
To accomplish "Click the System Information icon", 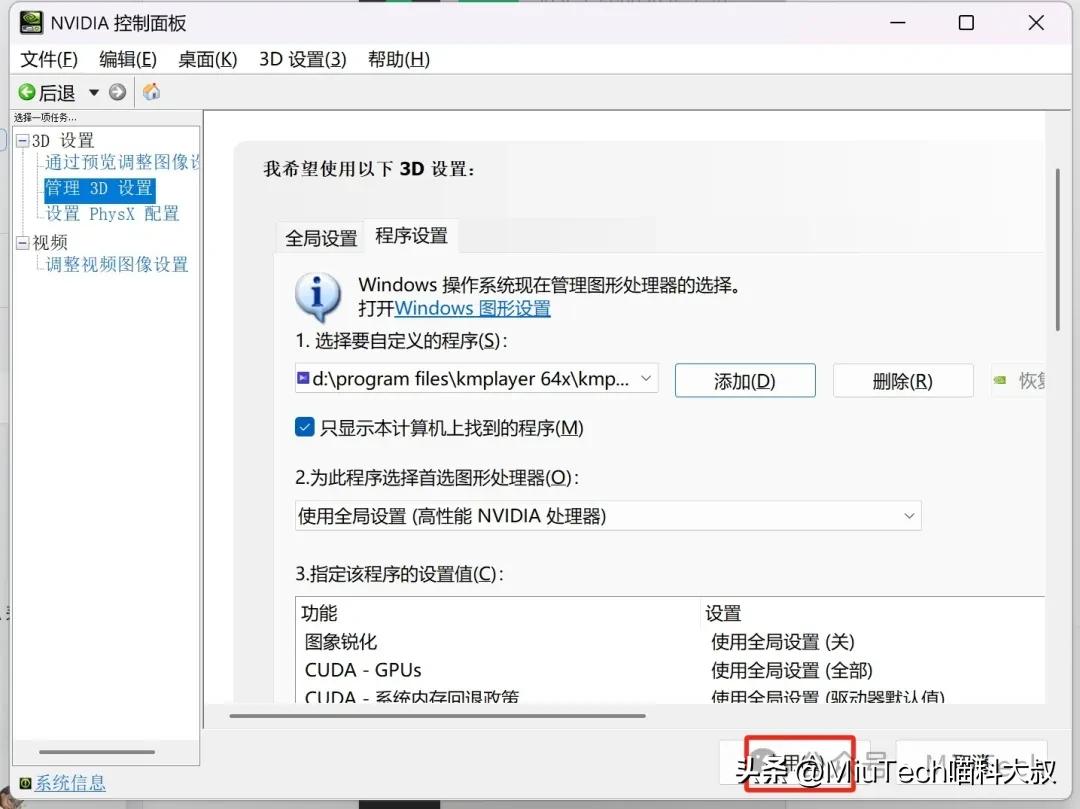I will coord(25,783).
